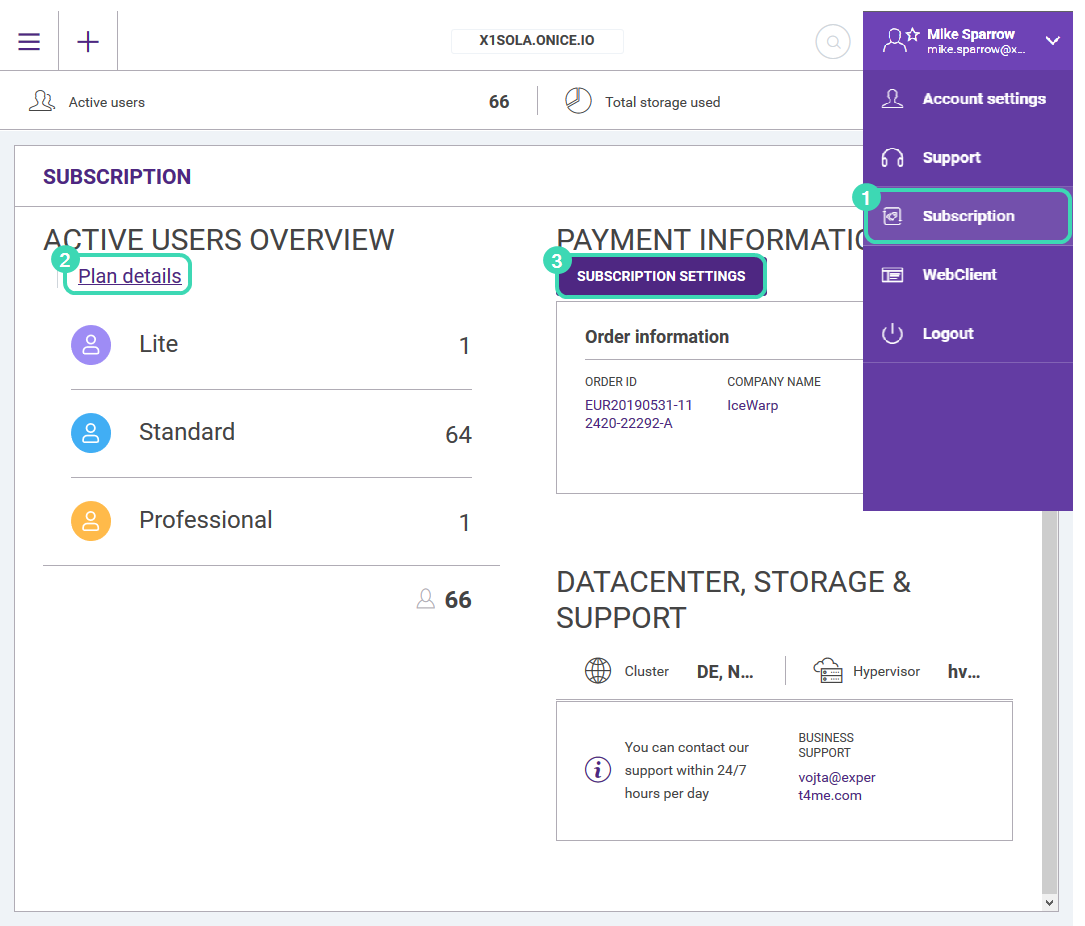
Task: Click the IceWarp company name value
Action: coord(752,406)
